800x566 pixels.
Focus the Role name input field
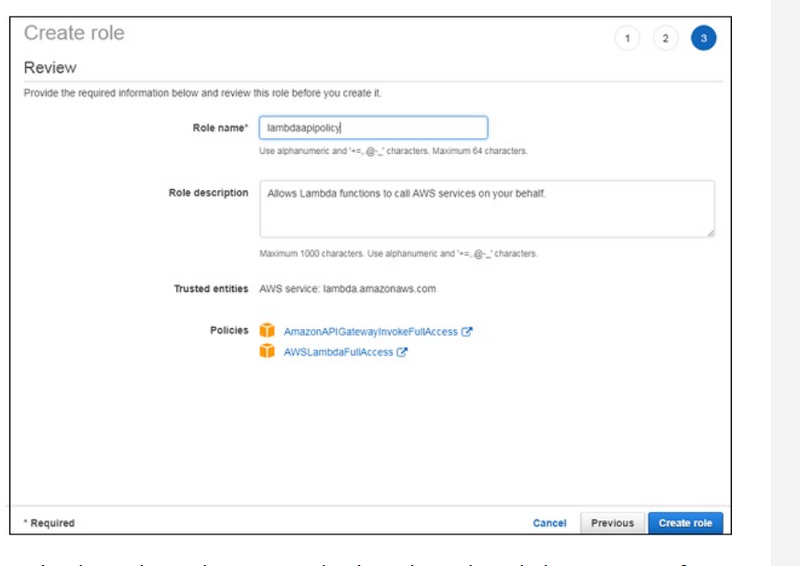click(x=373, y=128)
